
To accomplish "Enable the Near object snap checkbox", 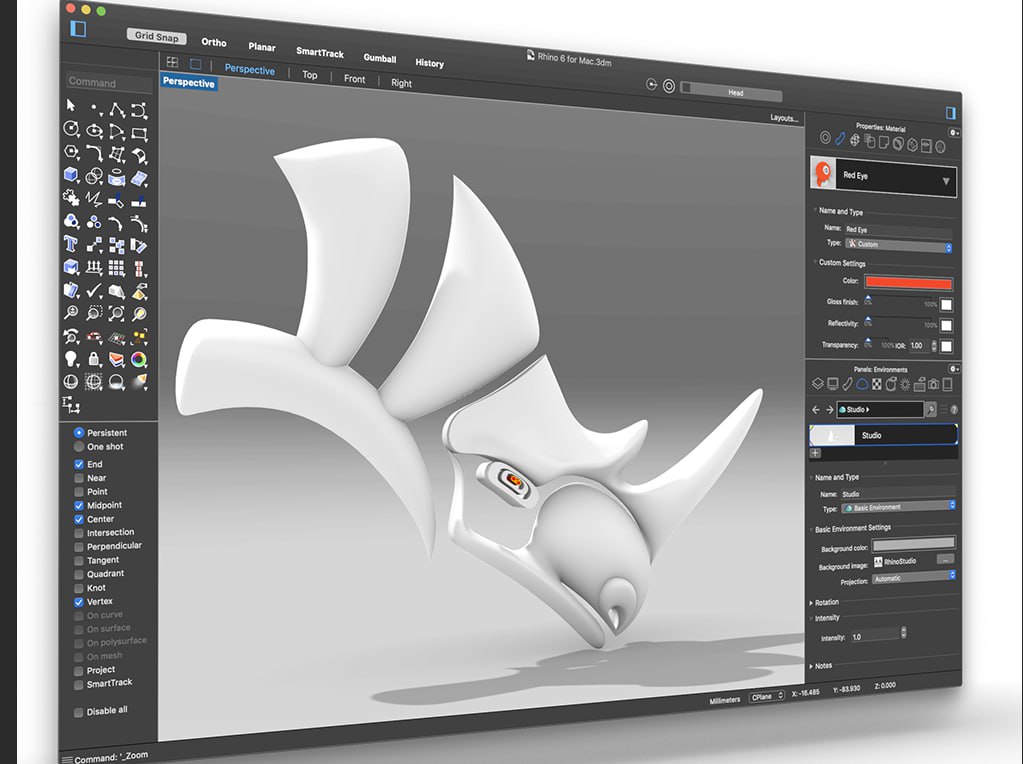I will pos(79,478).
